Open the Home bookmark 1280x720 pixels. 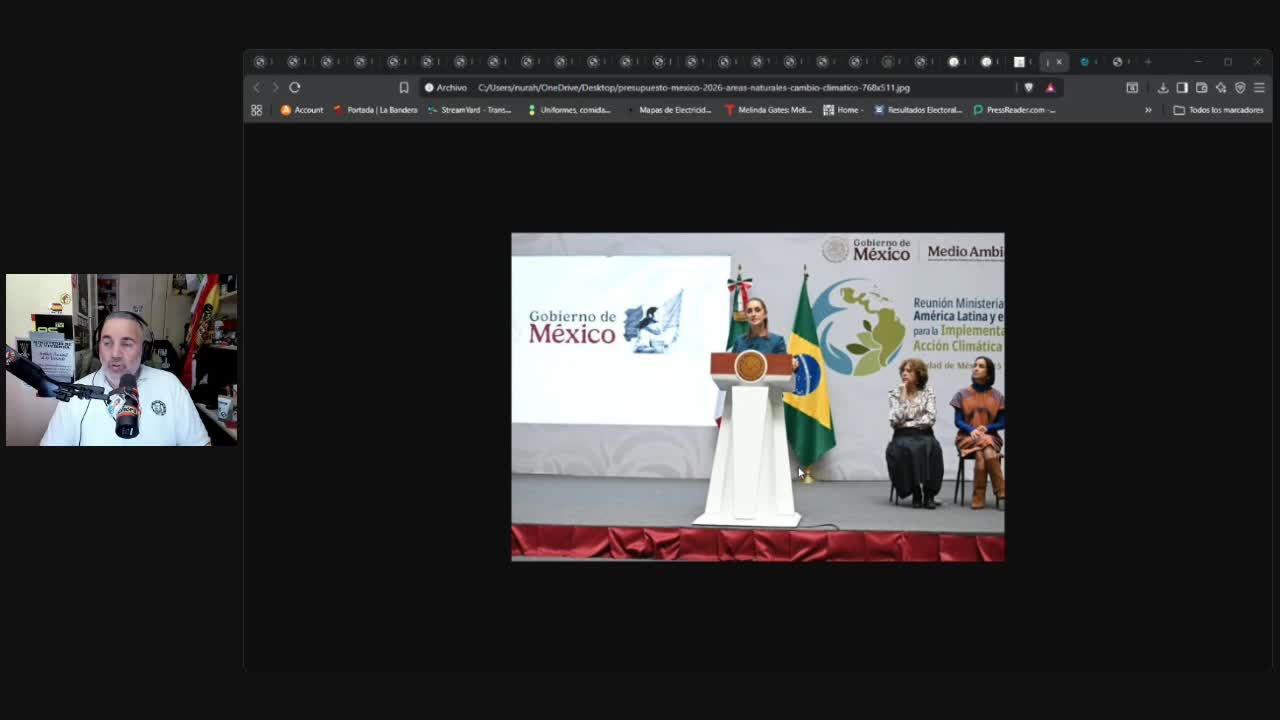(x=842, y=110)
